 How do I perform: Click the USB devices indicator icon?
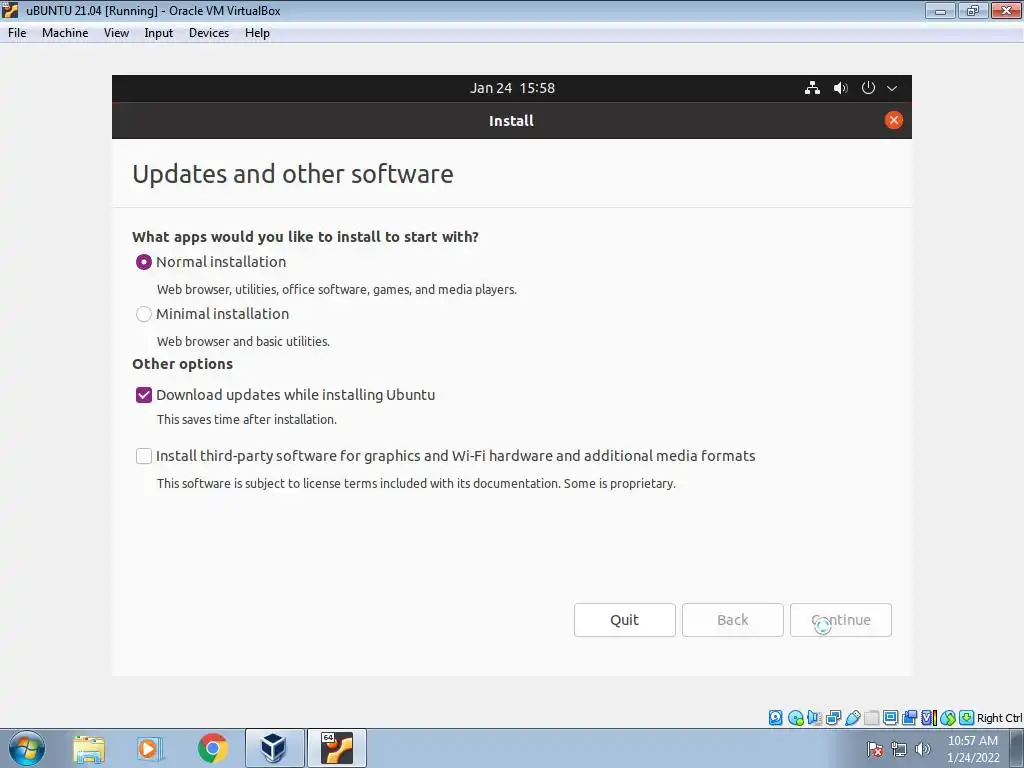click(x=852, y=718)
